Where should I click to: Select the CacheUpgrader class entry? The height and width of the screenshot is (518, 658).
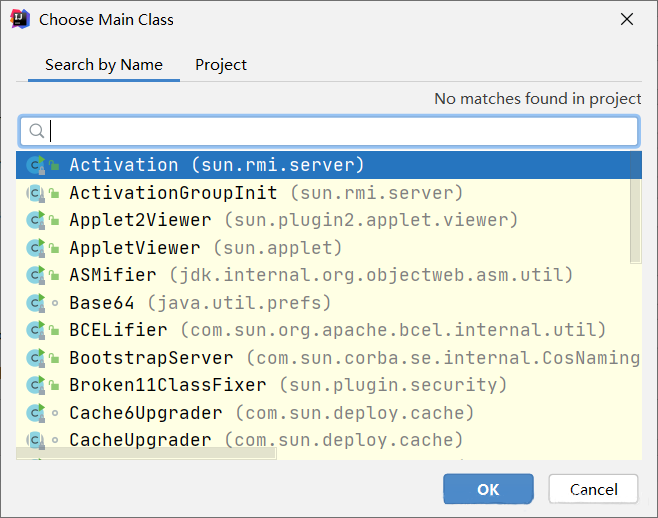click(x=140, y=440)
